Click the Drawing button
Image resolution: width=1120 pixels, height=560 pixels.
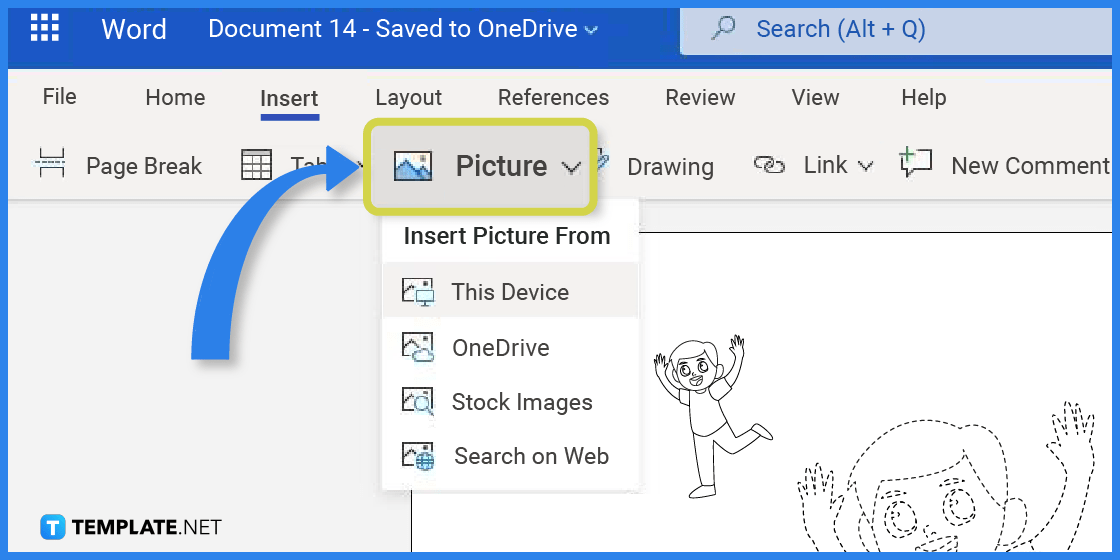pyautogui.click(x=670, y=166)
